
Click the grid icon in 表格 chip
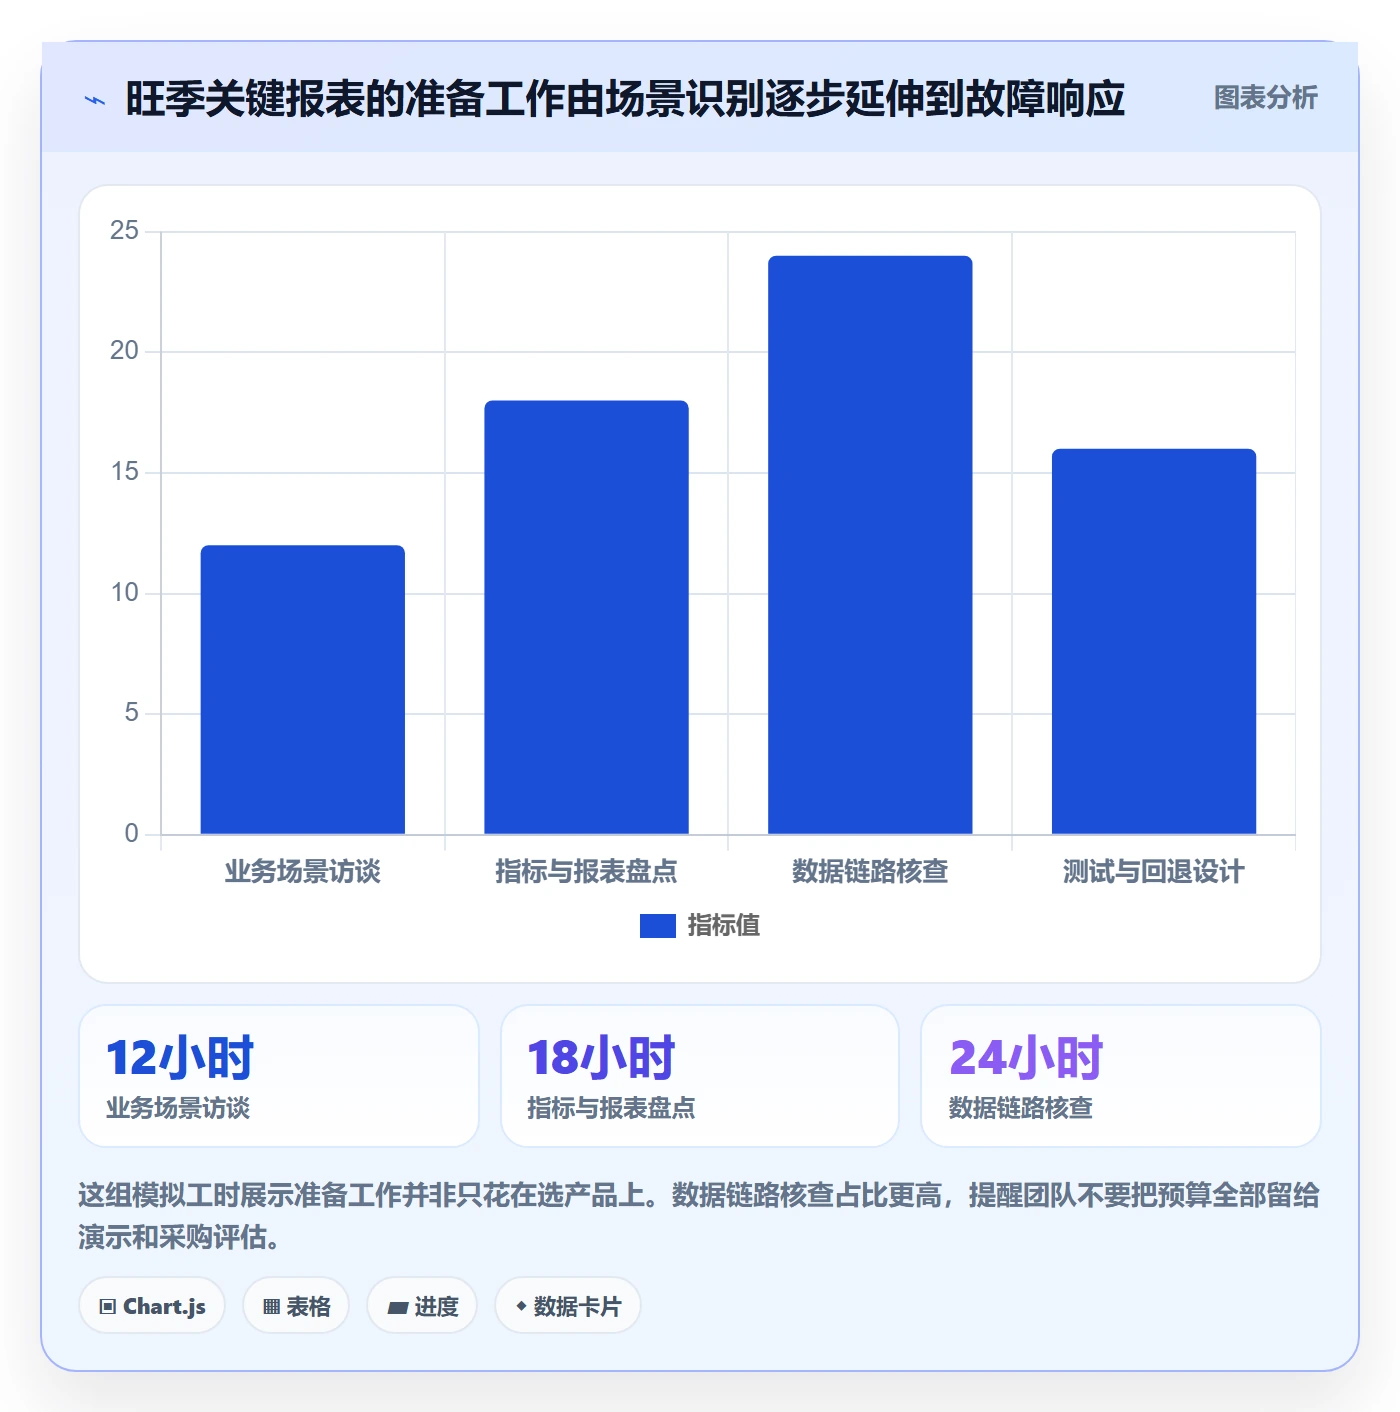click(x=271, y=1307)
